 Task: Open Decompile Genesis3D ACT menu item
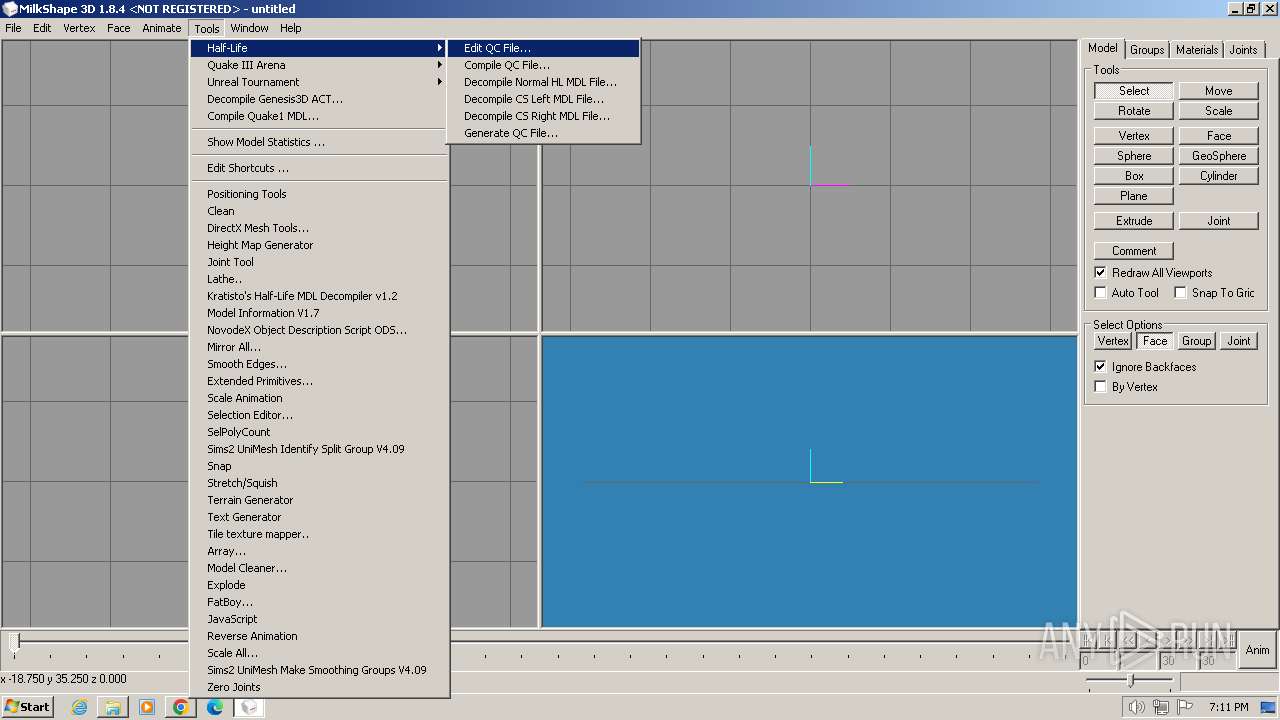pyautogui.click(x=319, y=99)
